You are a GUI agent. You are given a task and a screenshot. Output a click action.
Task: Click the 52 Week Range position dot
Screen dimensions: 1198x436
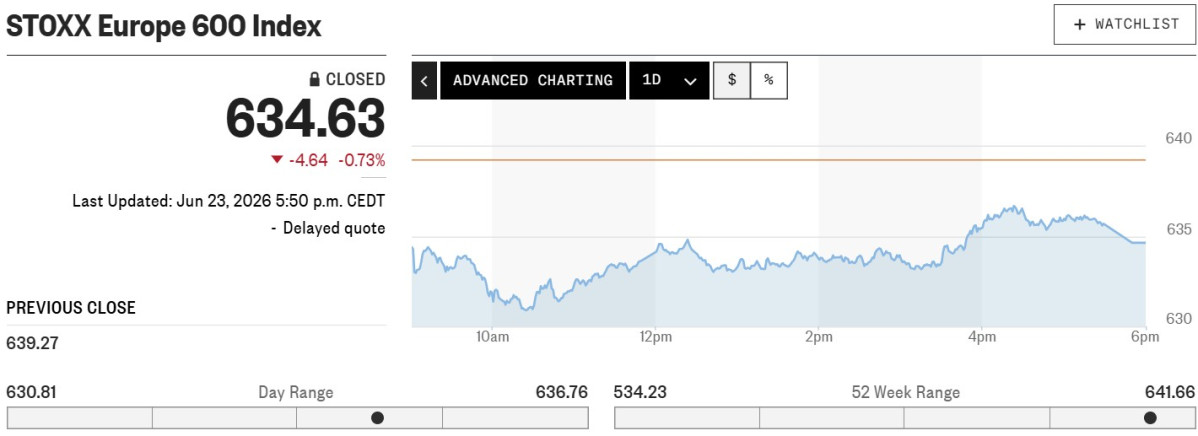coord(1150,418)
